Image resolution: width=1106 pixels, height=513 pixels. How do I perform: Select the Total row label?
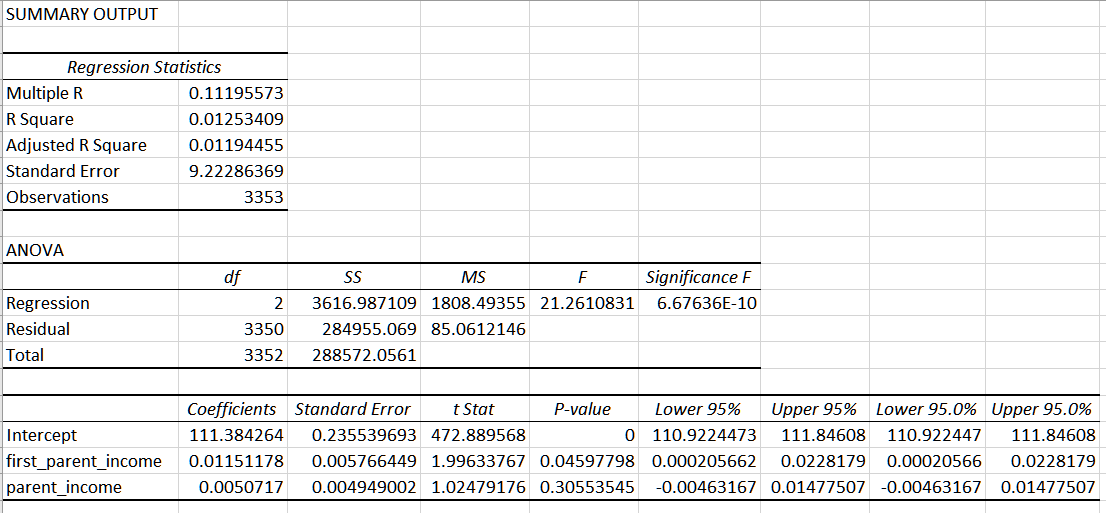(x=90, y=355)
